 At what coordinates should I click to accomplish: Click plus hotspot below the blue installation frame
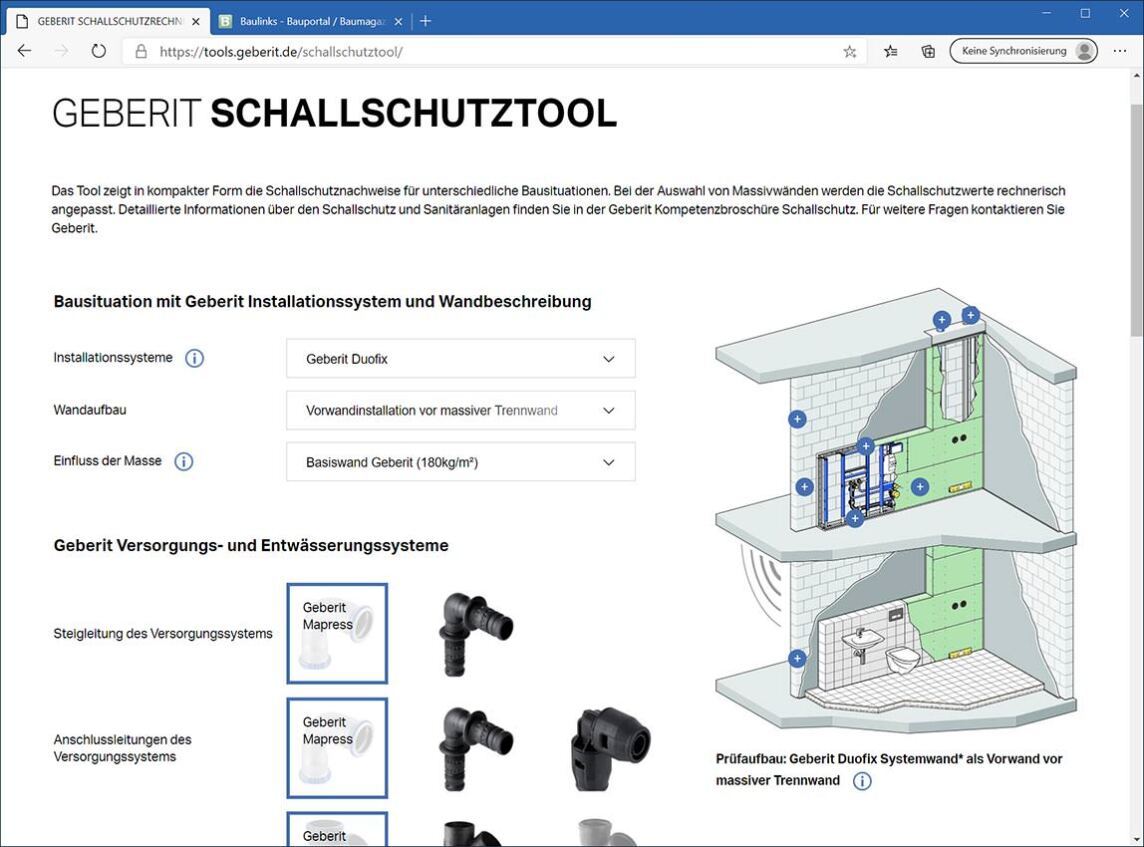pos(854,519)
